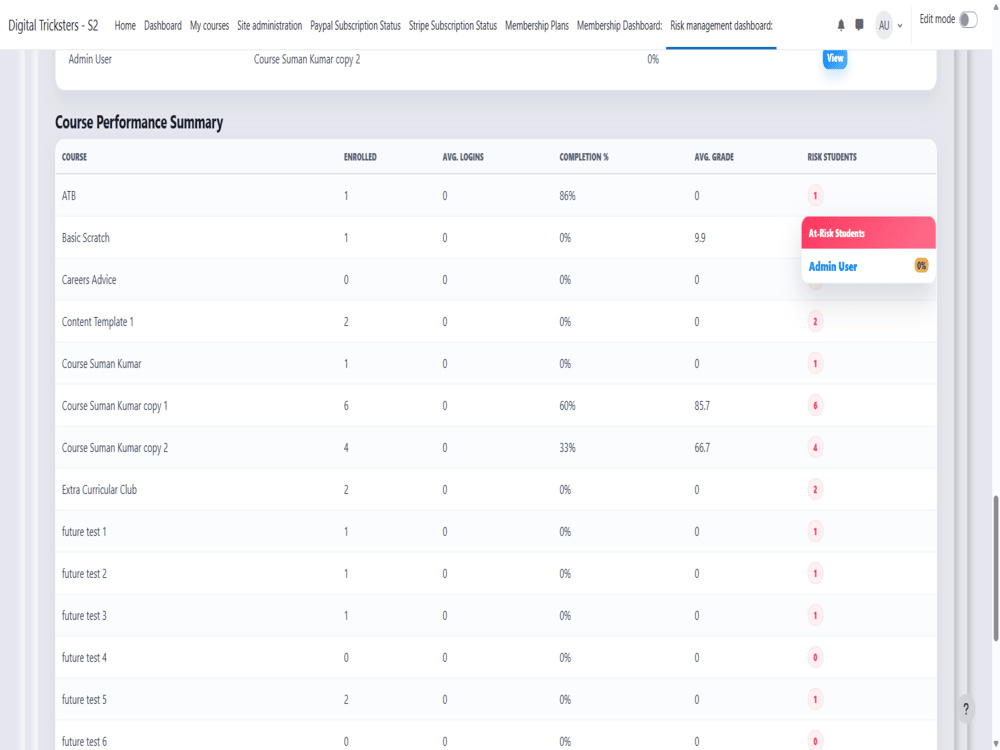The height and width of the screenshot is (750, 1000).
Task: Click the At-Risk Students popup header
Action: pyautogui.click(x=868, y=233)
